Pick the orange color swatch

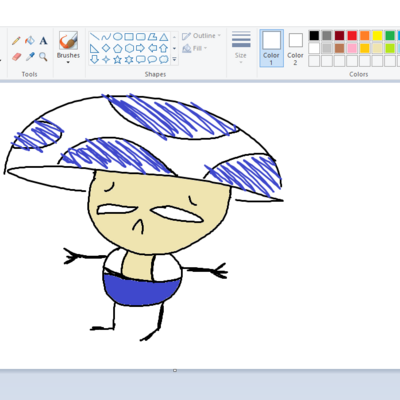(x=365, y=36)
